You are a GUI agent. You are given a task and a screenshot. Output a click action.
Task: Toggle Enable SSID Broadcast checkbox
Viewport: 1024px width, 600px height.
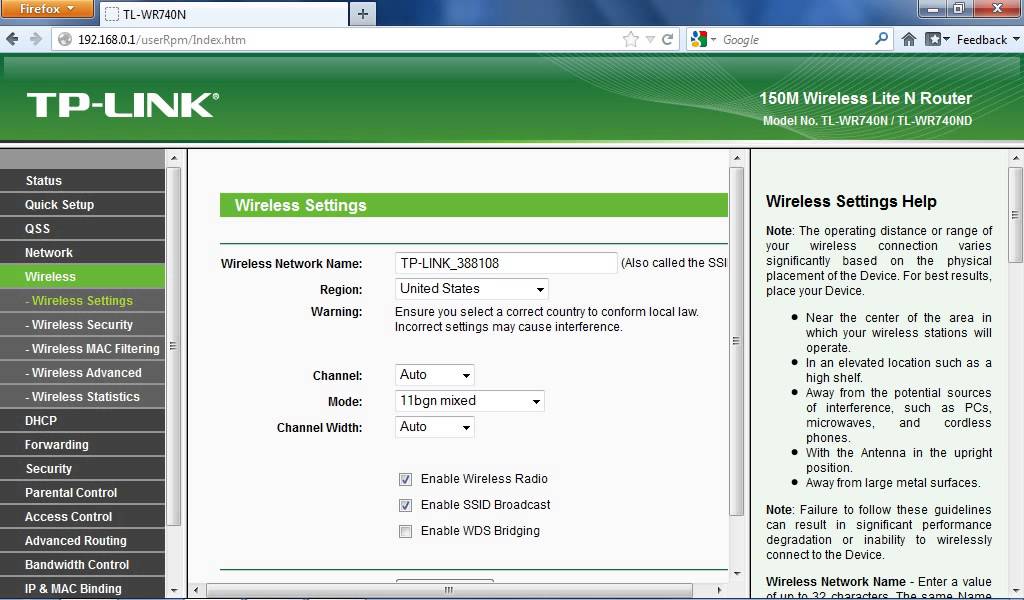tap(406, 505)
